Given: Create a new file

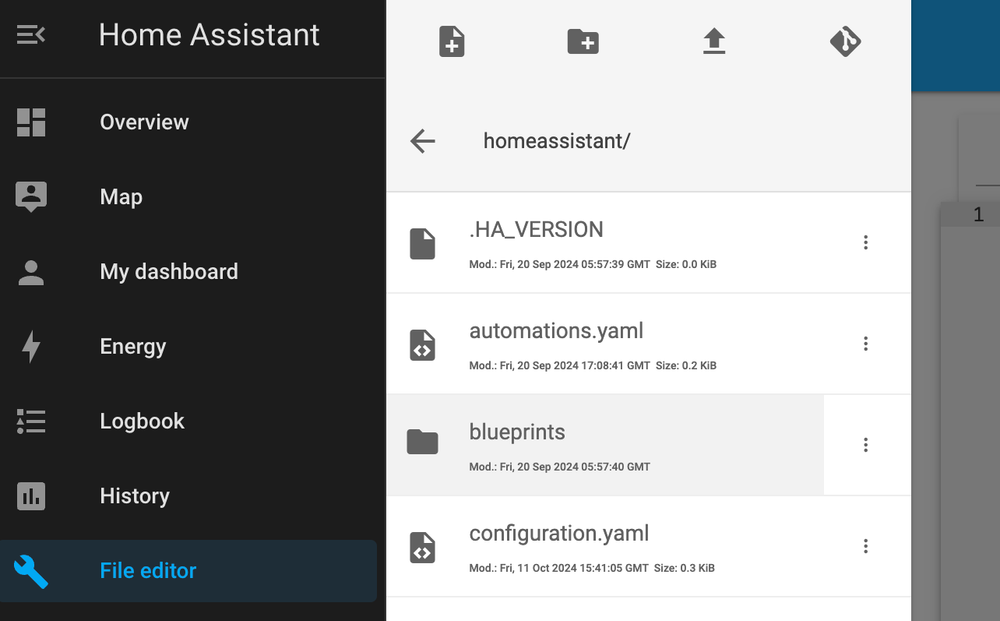Looking at the screenshot, I should tap(451, 41).
